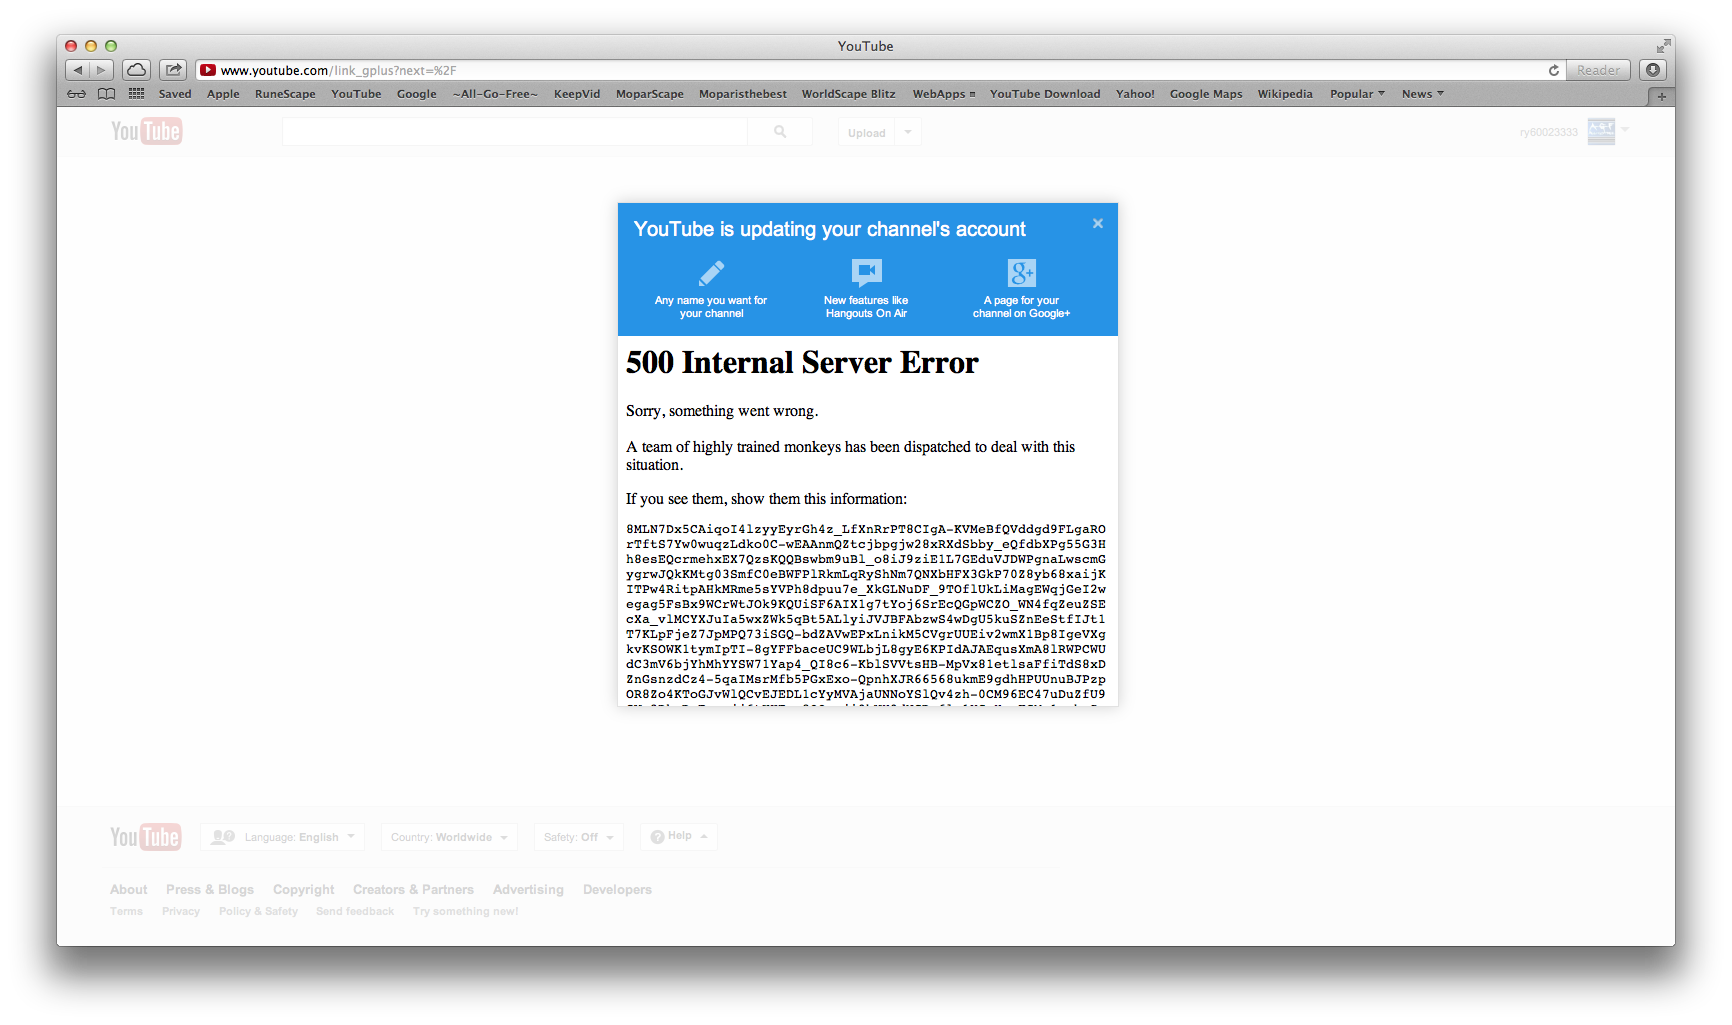Open the Creators & Partners link
Viewport: 1732px width, 1025px height.
[x=413, y=889]
